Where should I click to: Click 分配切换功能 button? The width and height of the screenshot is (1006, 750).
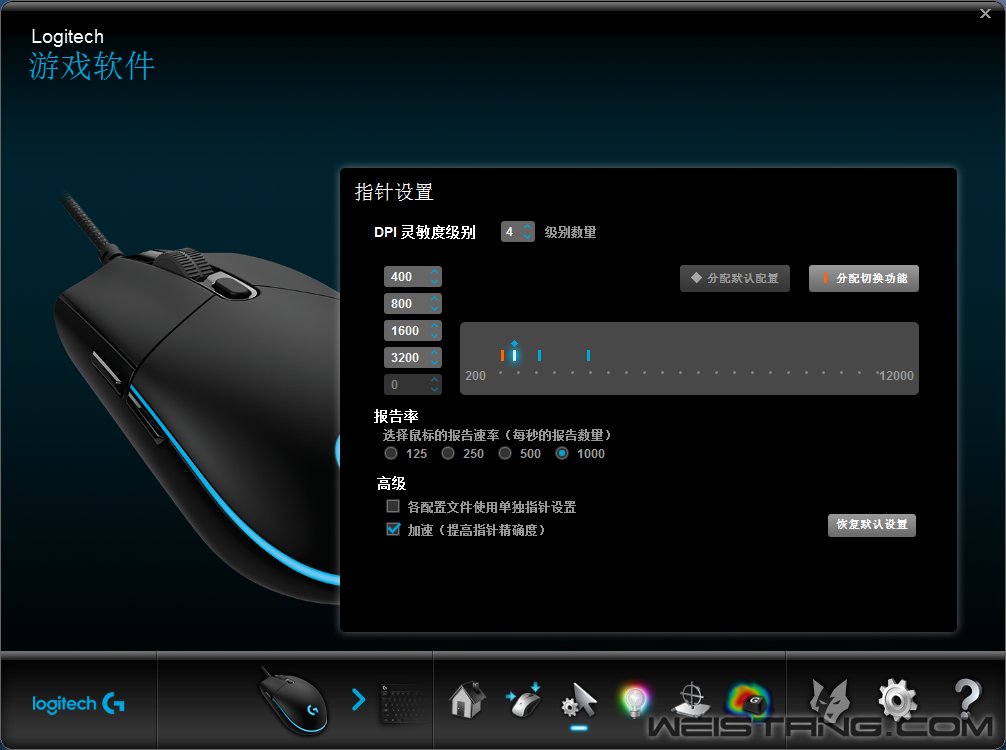point(864,278)
